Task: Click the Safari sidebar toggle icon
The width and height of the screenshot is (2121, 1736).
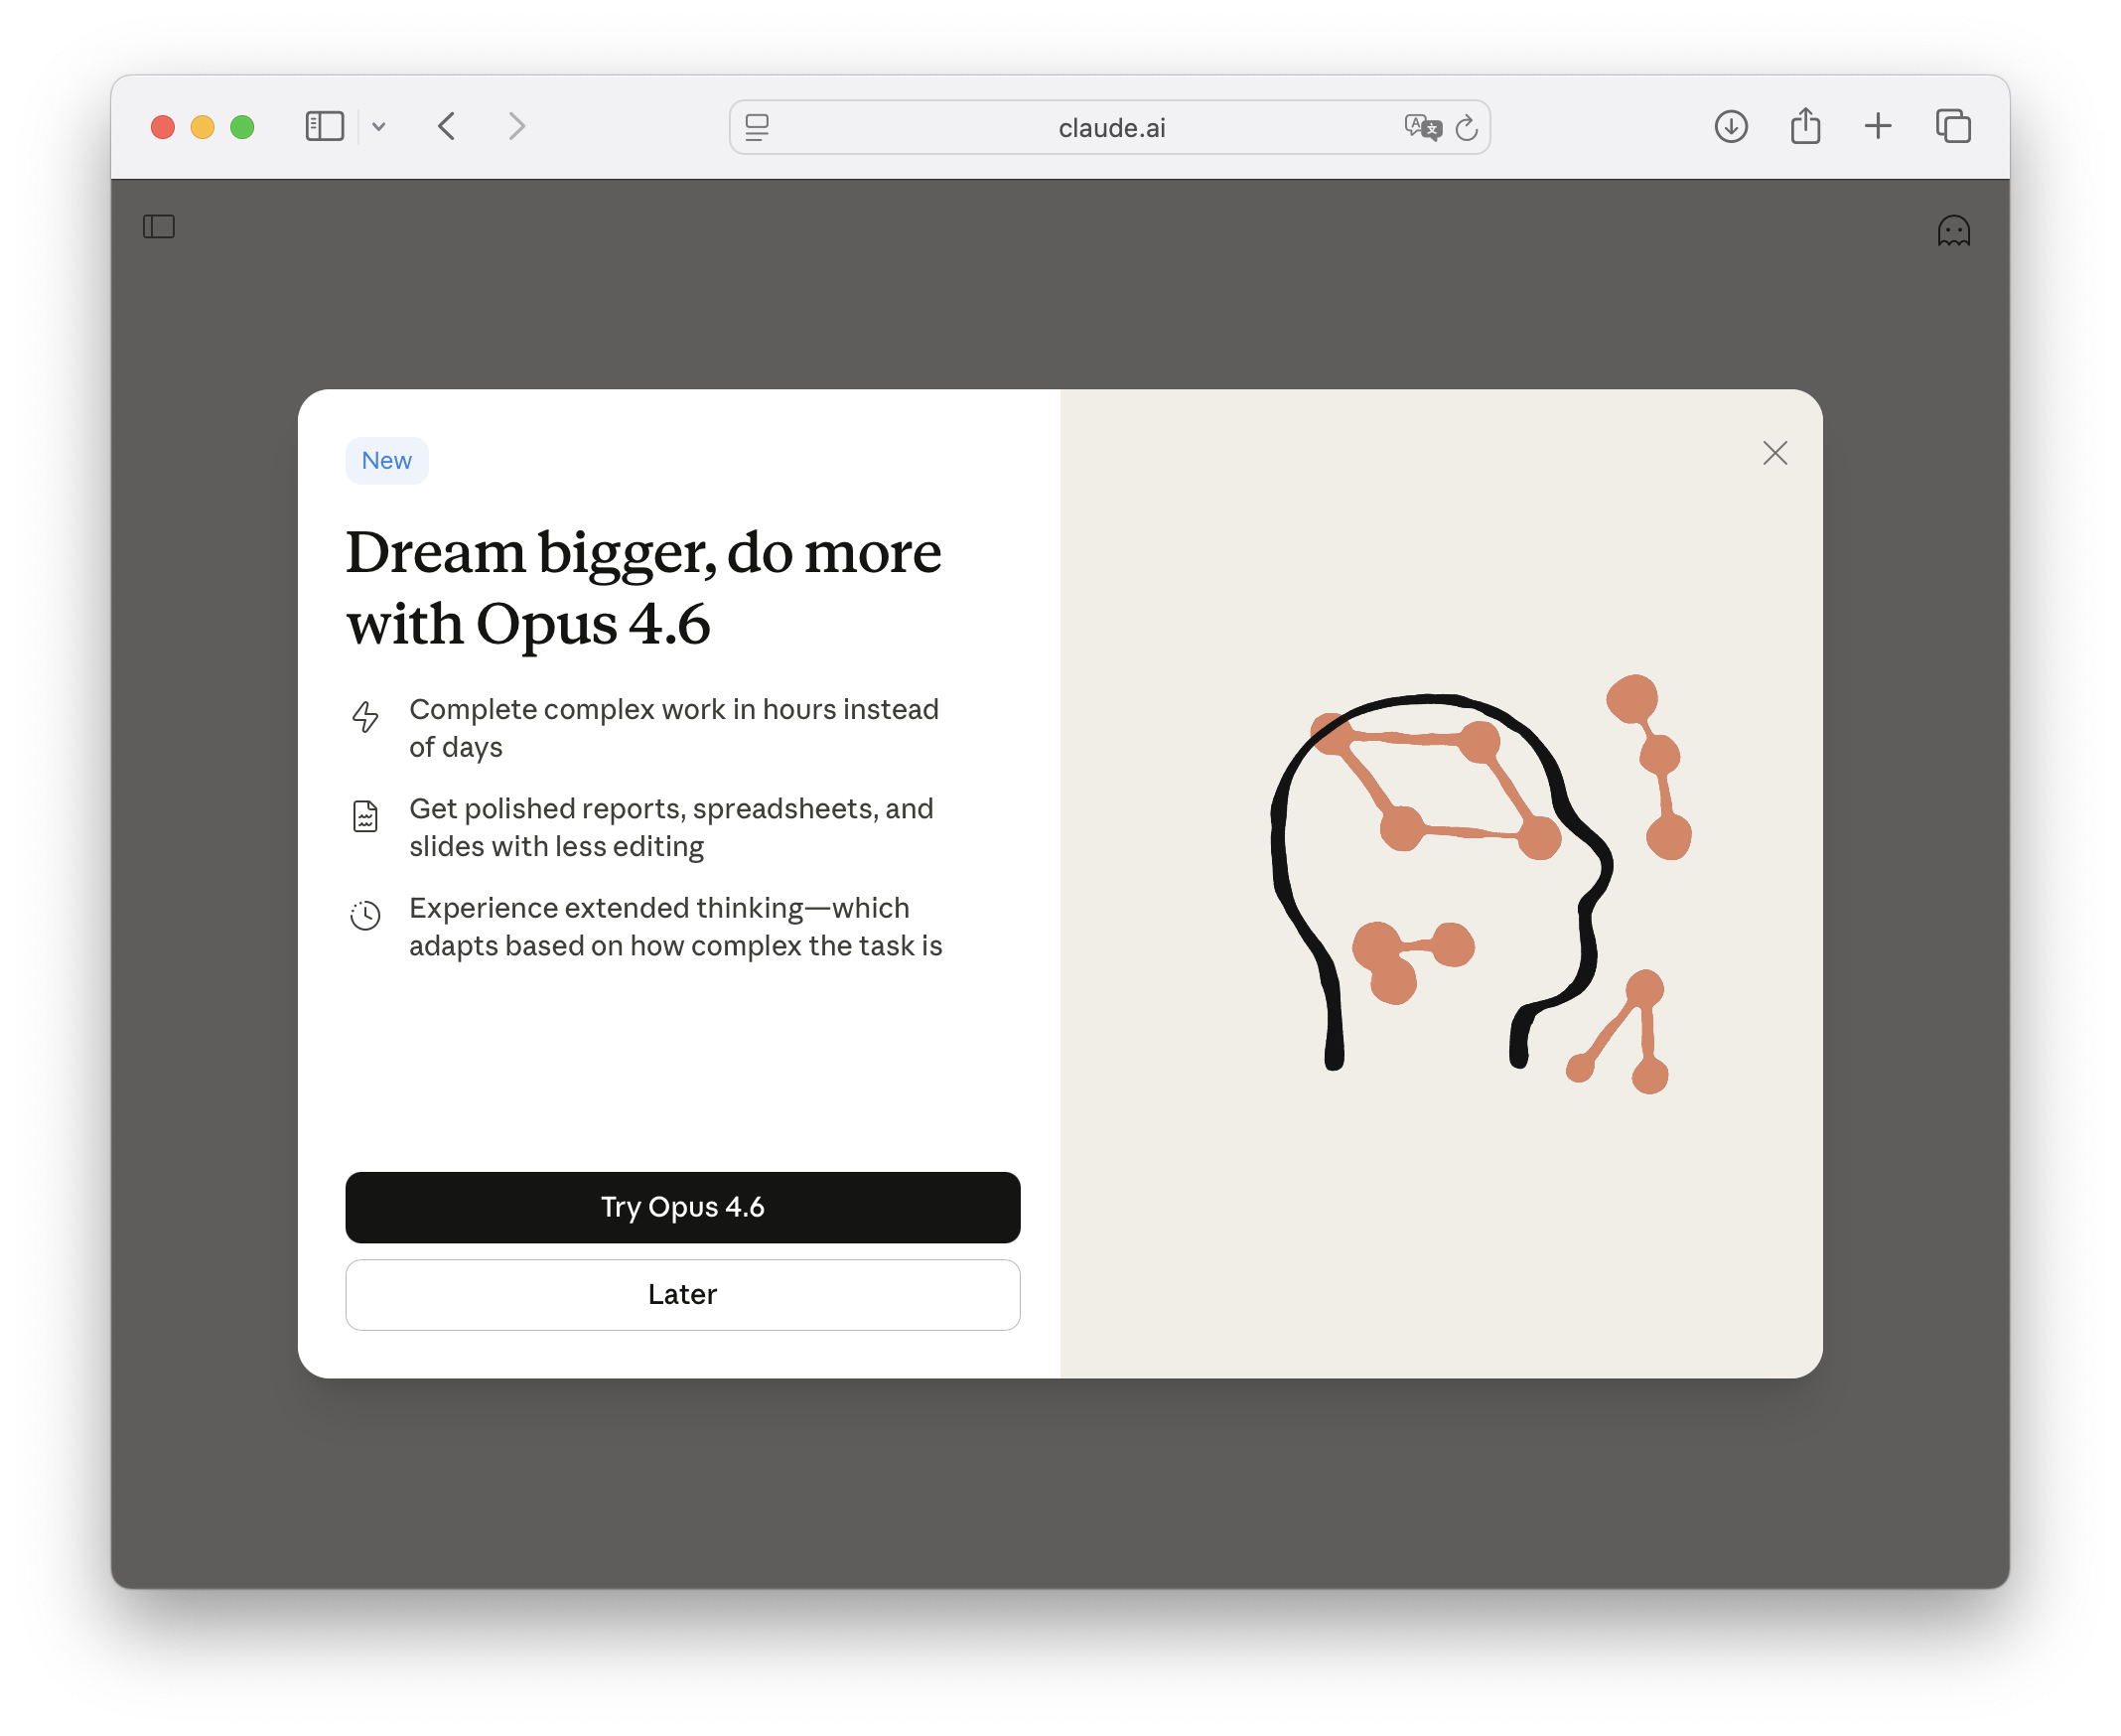Action: [x=324, y=127]
